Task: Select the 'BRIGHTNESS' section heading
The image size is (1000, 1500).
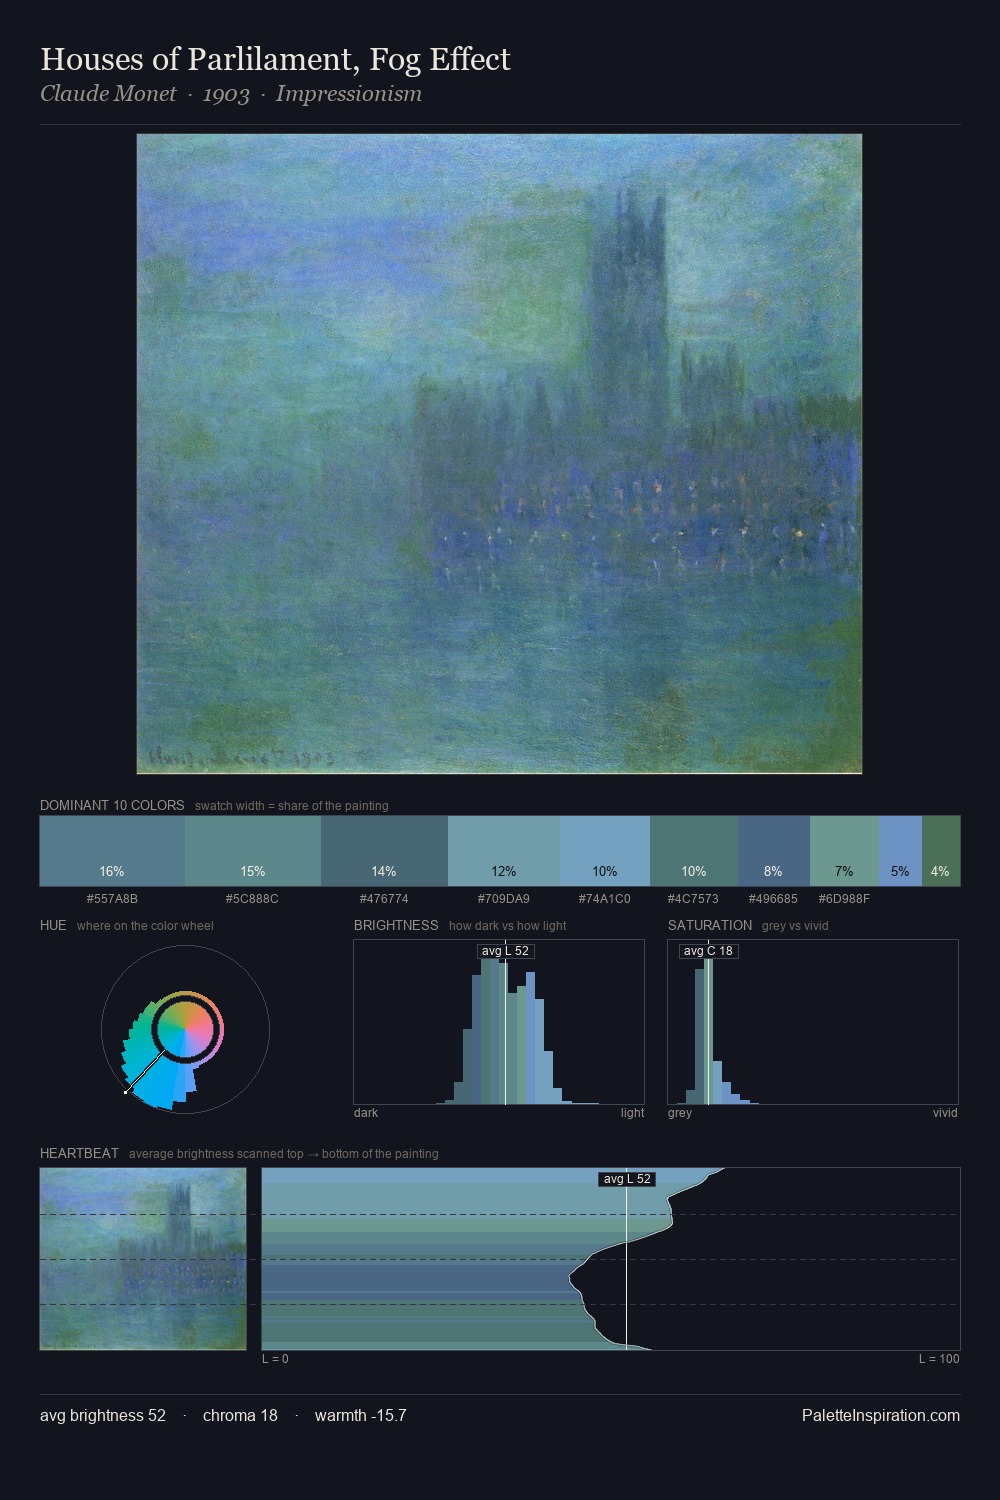Action: [396, 925]
